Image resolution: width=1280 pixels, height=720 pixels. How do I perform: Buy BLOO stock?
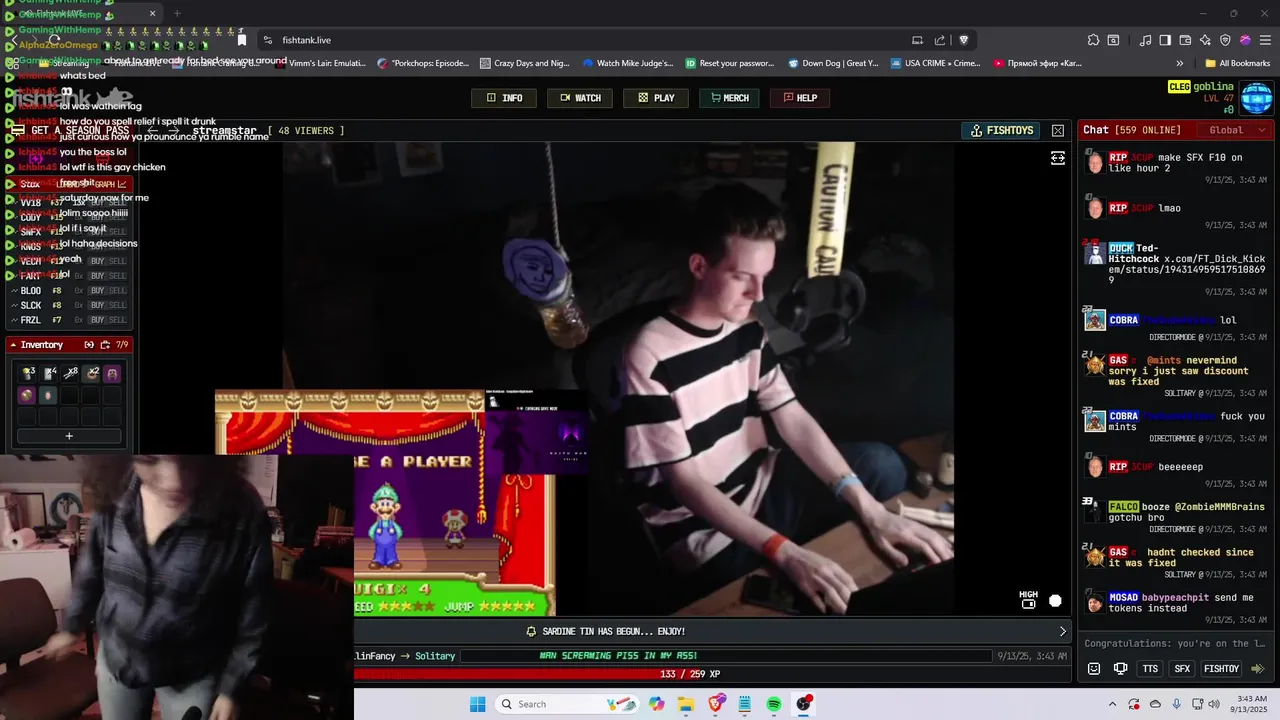pyautogui.click(x=97, y=291)
